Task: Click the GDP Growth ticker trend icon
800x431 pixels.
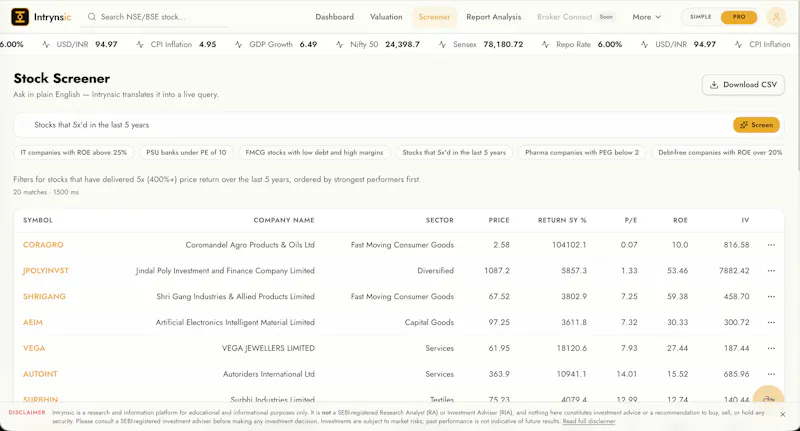Action: point(238,44)
